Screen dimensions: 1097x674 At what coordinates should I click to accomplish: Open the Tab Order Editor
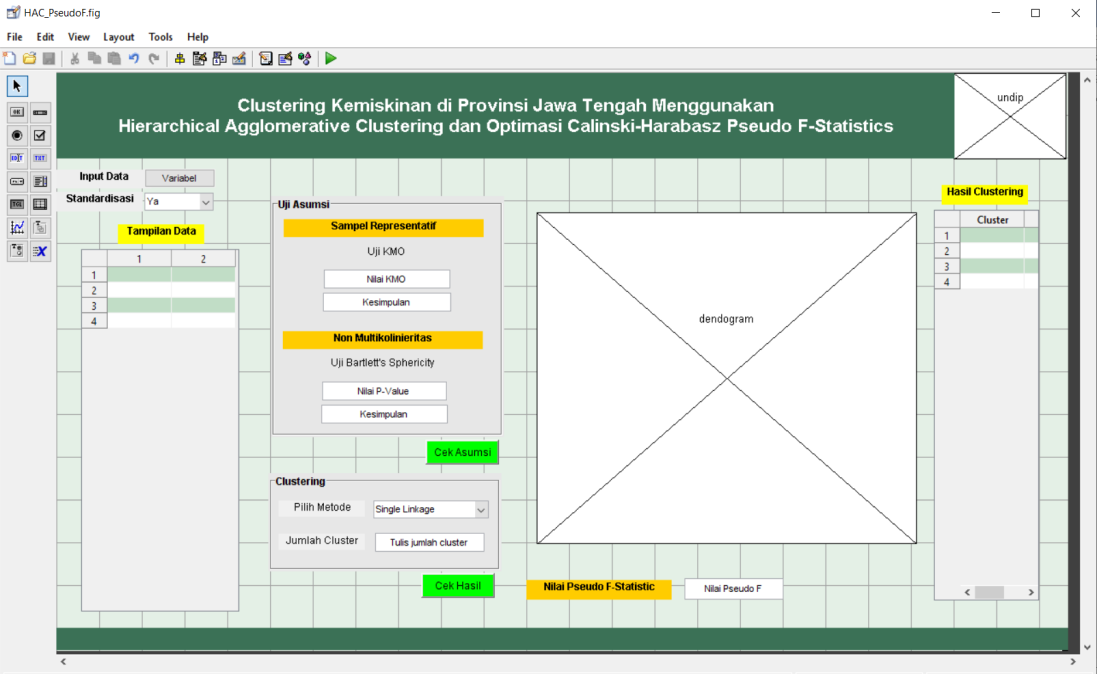point(220,59)
